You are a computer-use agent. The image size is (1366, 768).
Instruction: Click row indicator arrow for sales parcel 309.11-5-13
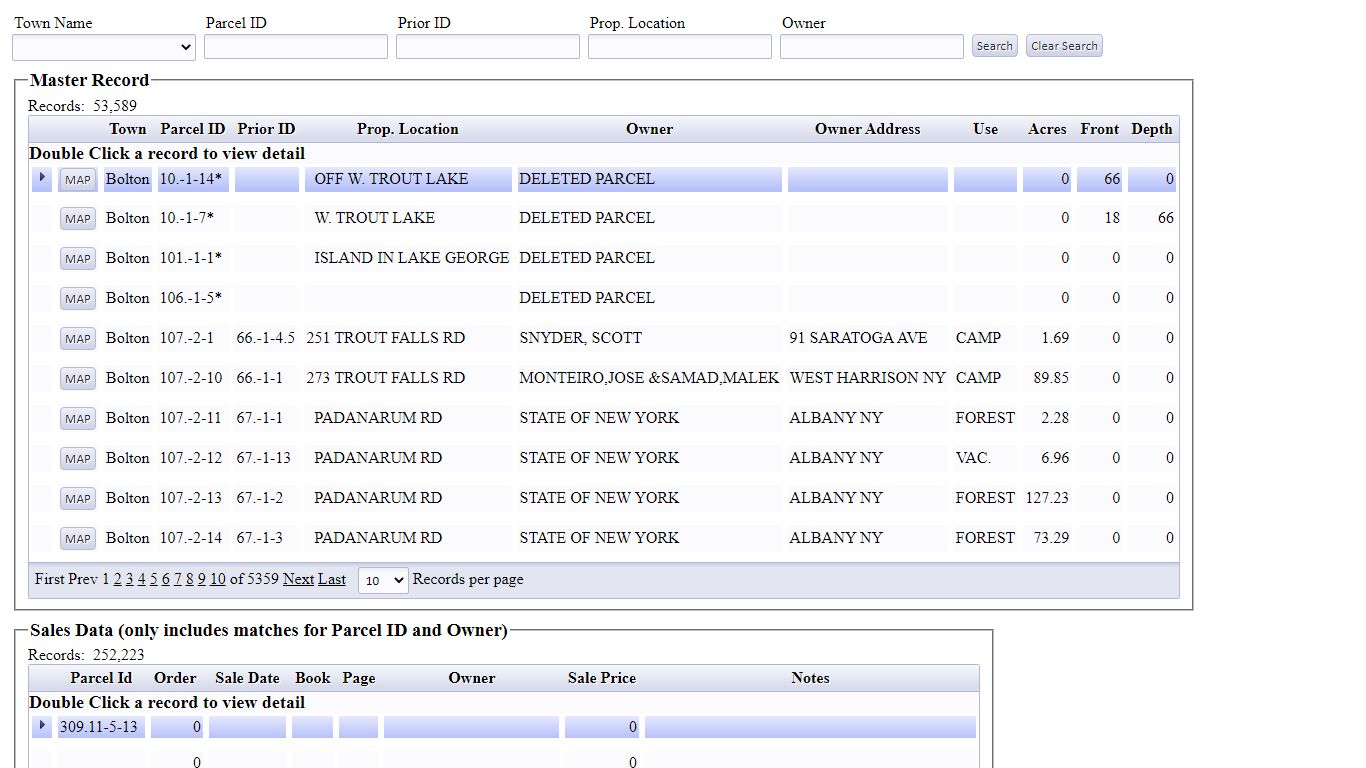click(42, 726)
